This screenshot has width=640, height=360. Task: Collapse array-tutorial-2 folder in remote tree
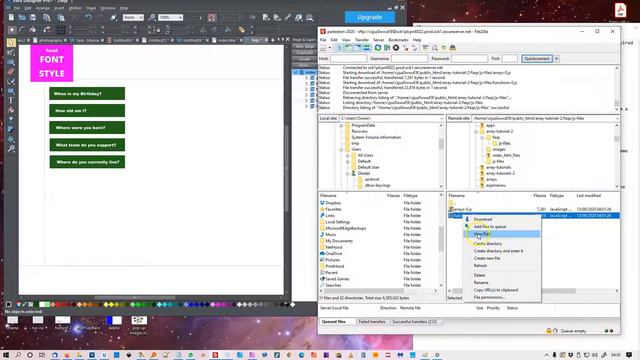coord(476,131)
